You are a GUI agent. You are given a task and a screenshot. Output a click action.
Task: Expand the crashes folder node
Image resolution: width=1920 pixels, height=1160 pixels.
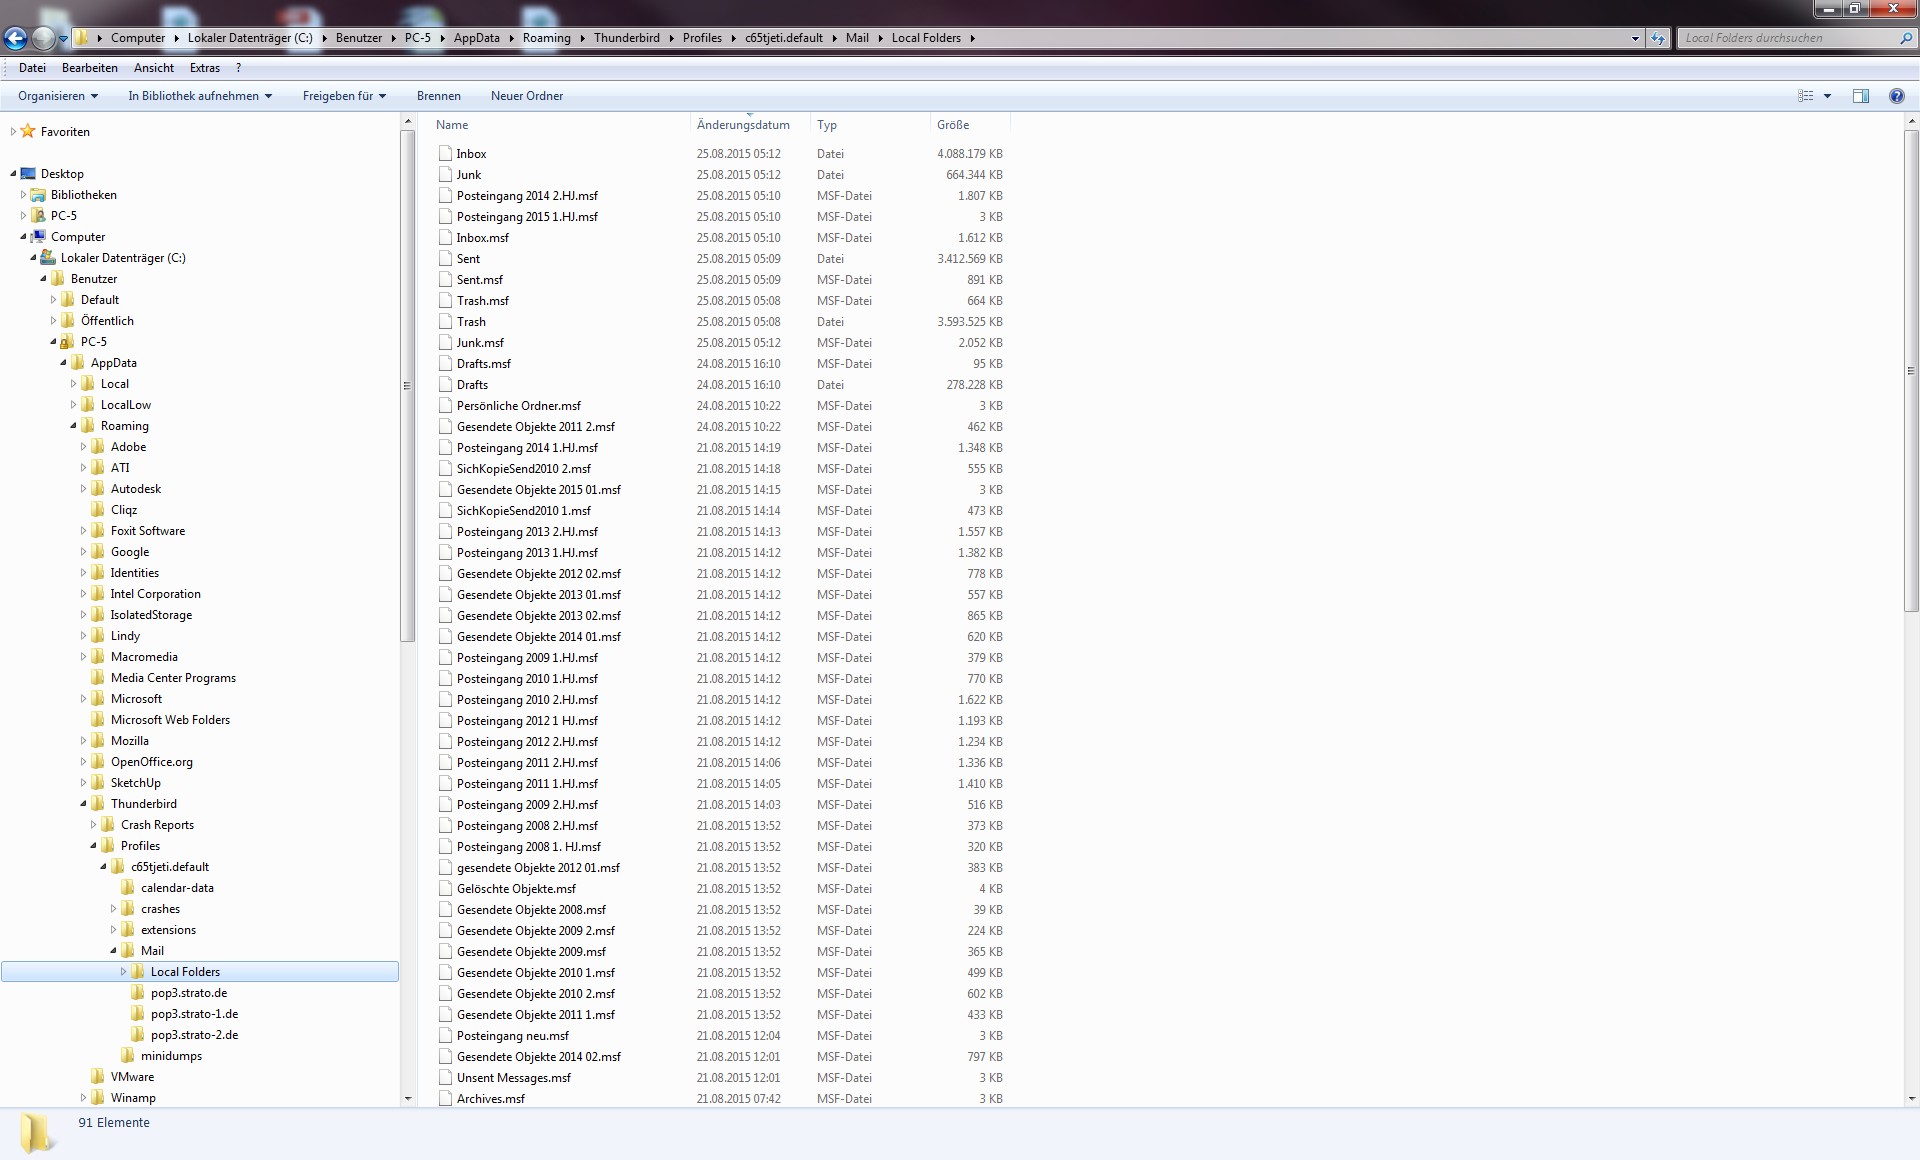click(114, 909)
